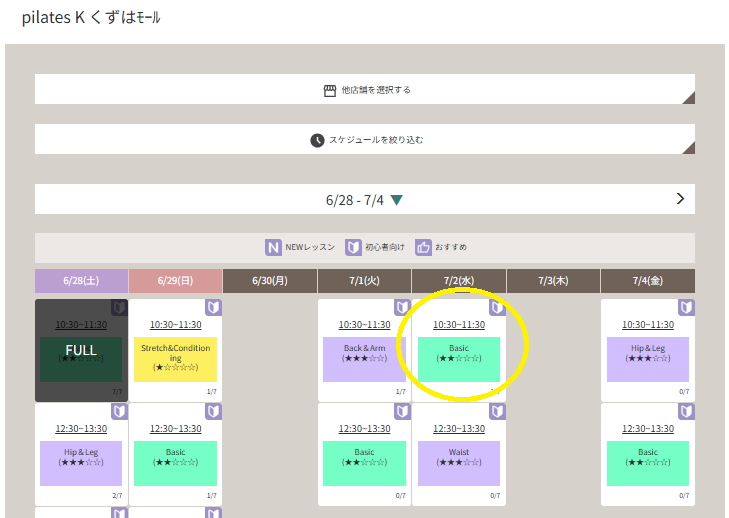Viewport: 729px width, 518px height.
Task: Expand the スケジュールを絞り込む filter panel
Action: tap(364, 140)
